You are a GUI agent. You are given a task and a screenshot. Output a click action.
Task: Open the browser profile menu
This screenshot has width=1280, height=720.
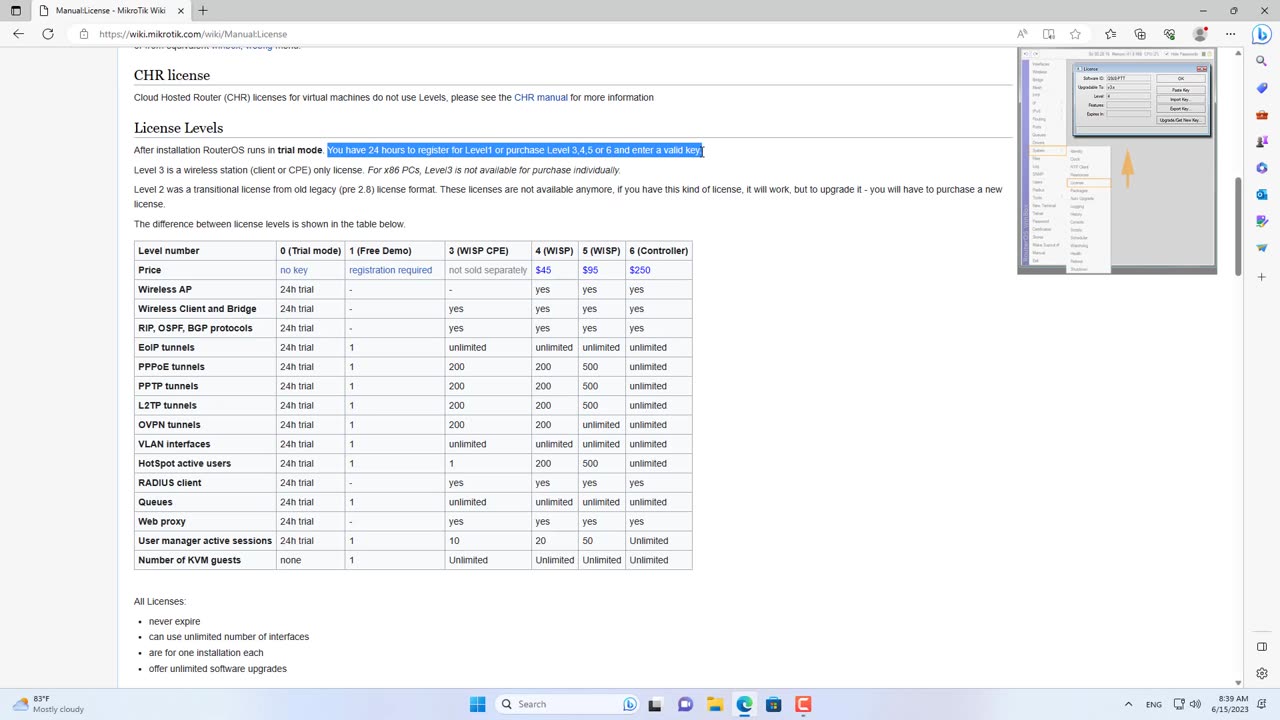pyautogui.click(x=1200, y=34)
